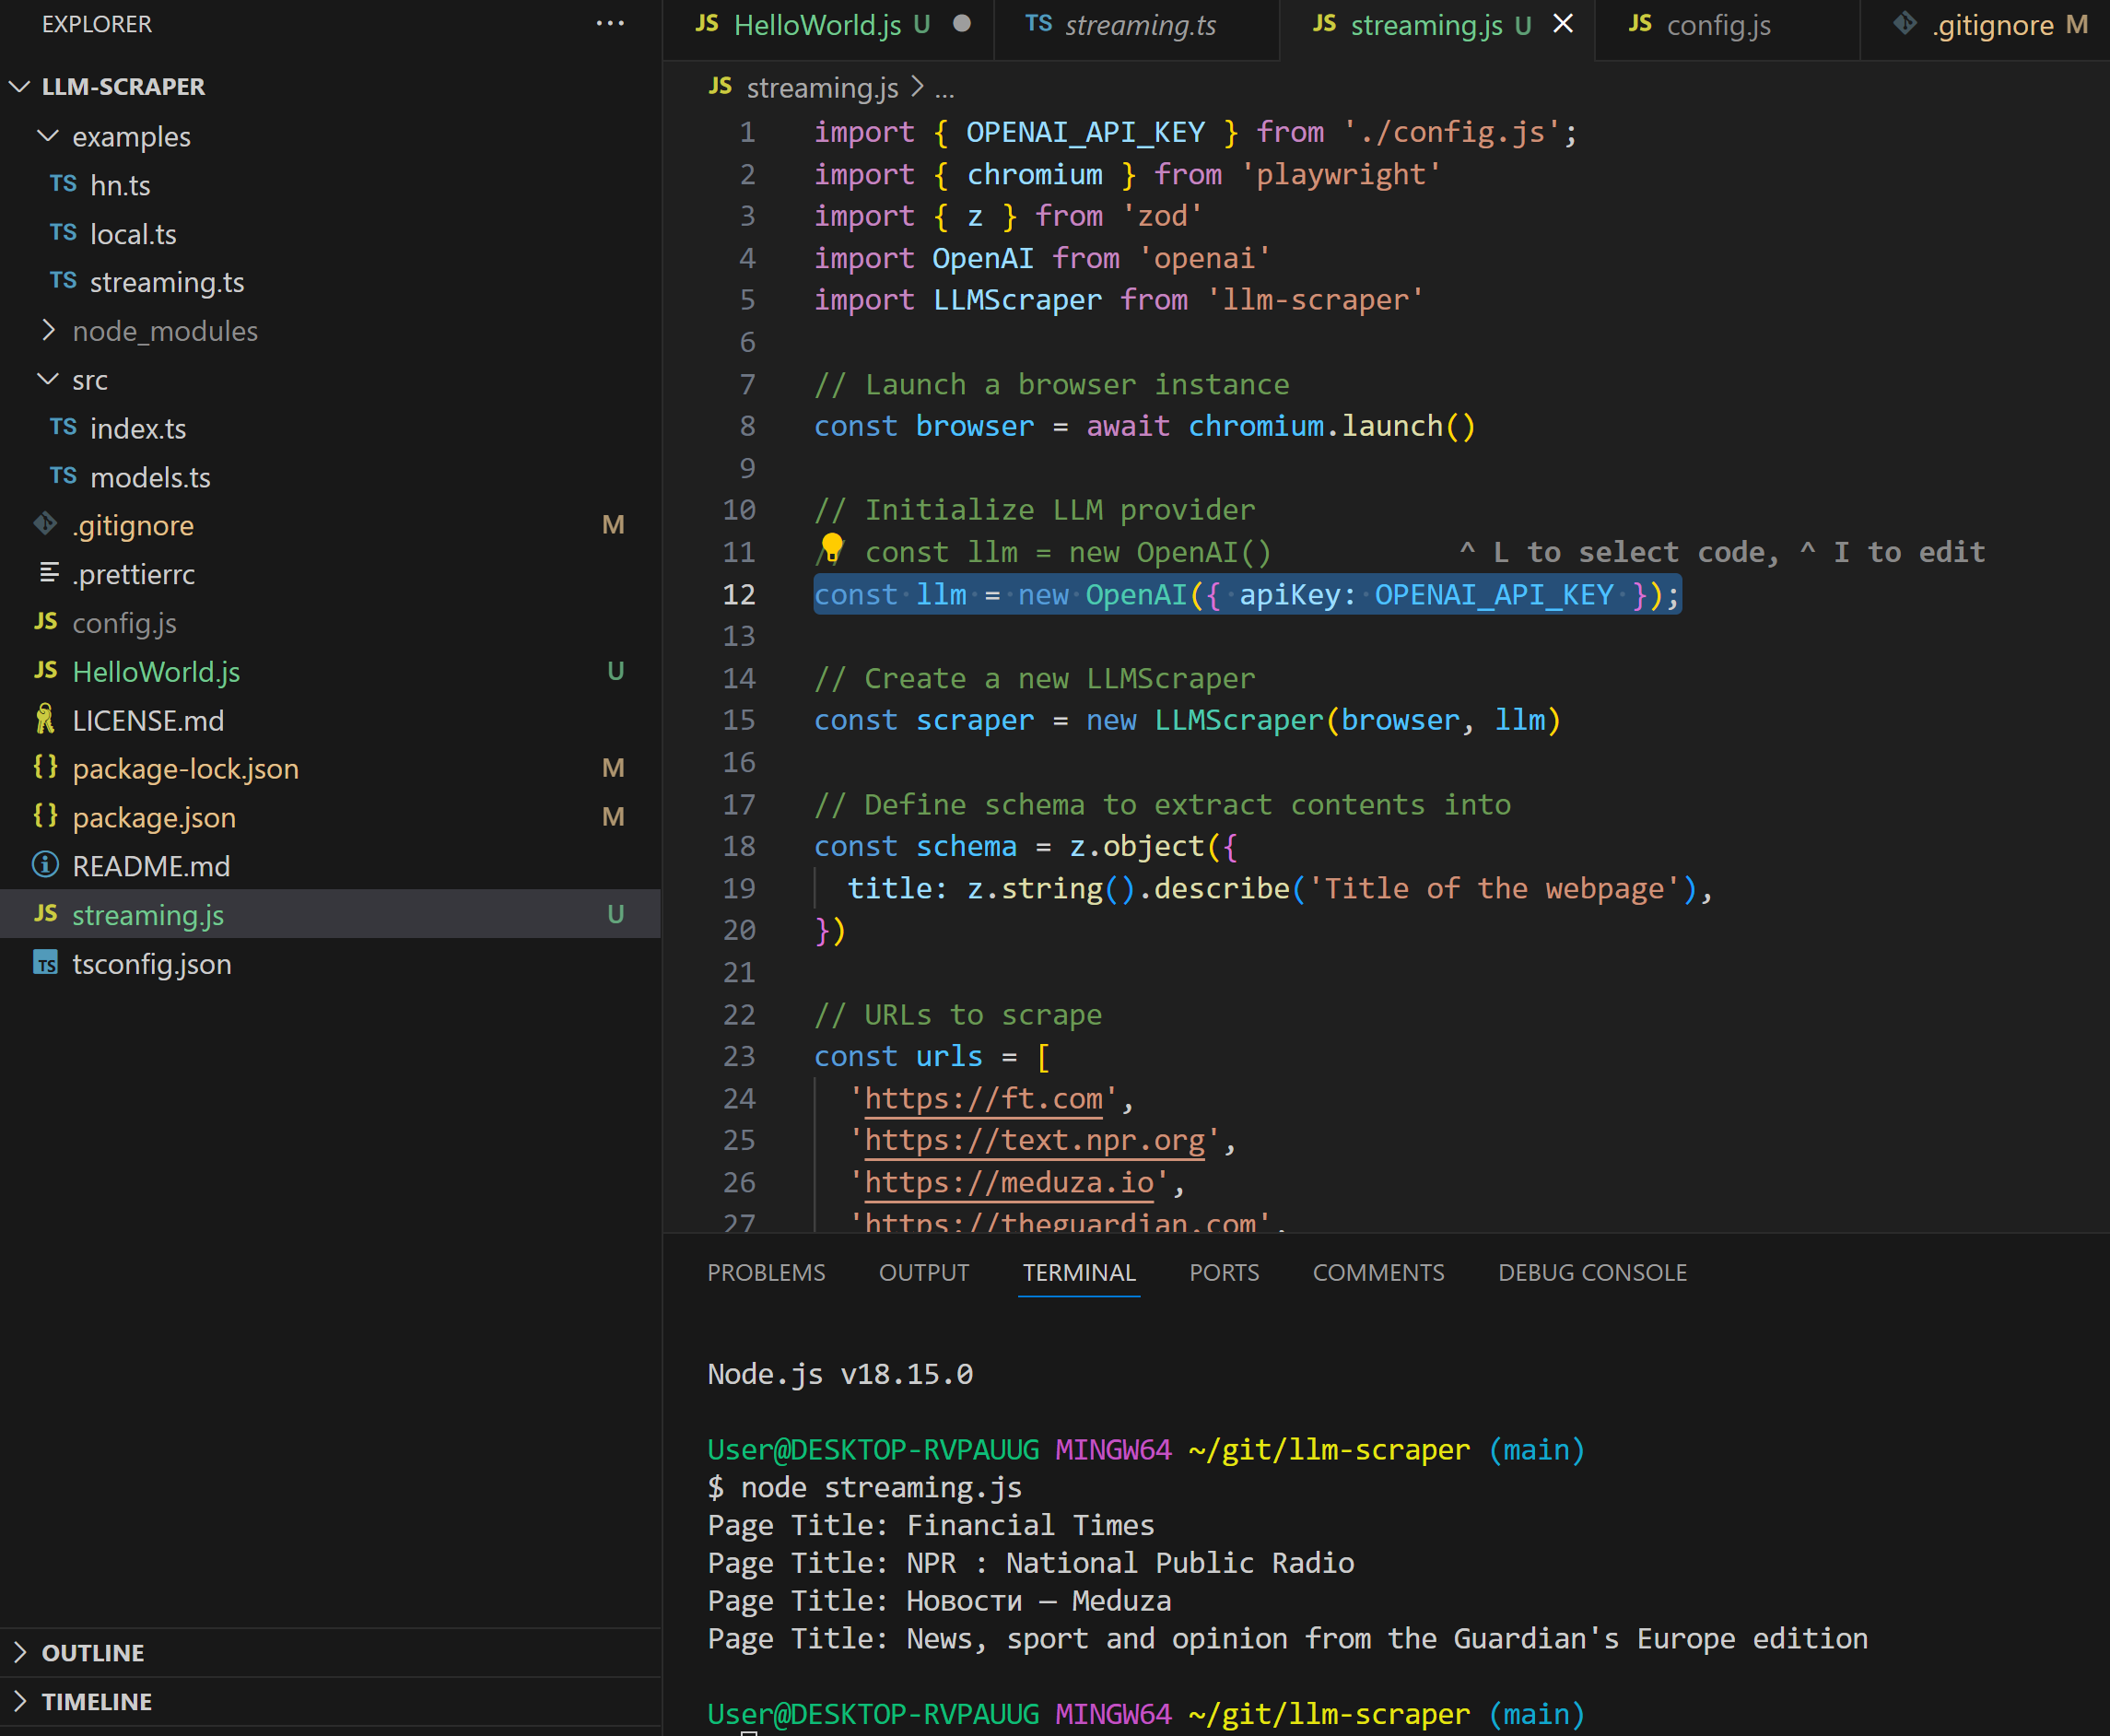Viewport: 2110px width, 1736px height.
Task: Collapse the examples folder
Action: 47,136
